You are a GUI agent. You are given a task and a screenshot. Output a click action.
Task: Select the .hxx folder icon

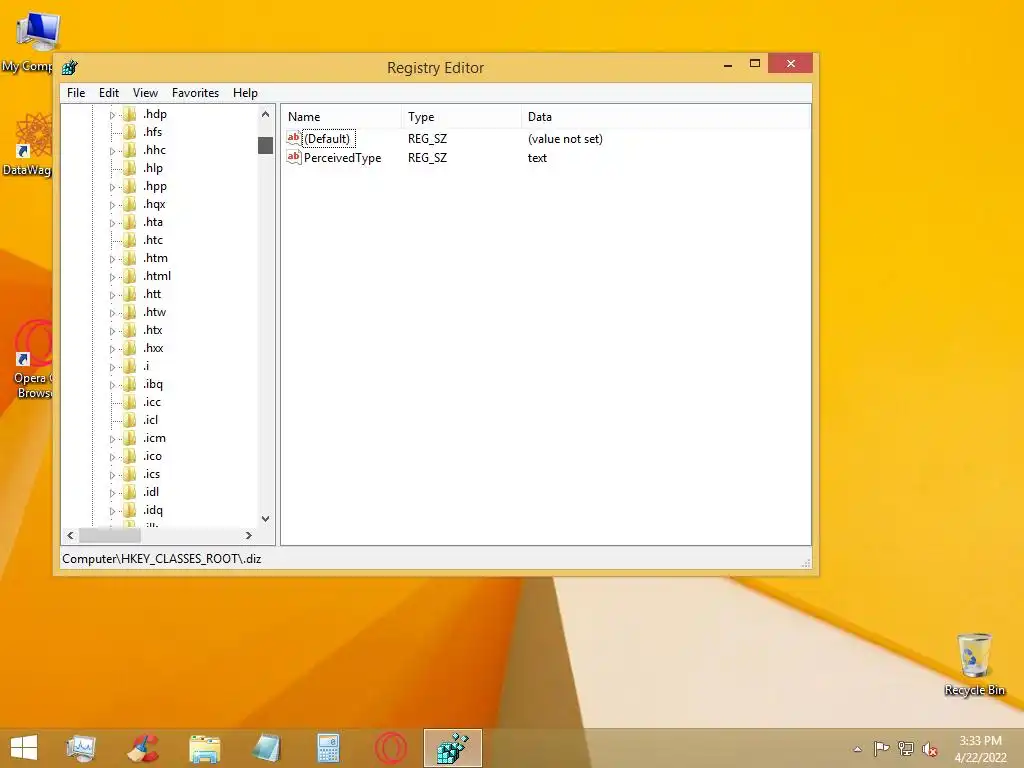click(130, 348)
